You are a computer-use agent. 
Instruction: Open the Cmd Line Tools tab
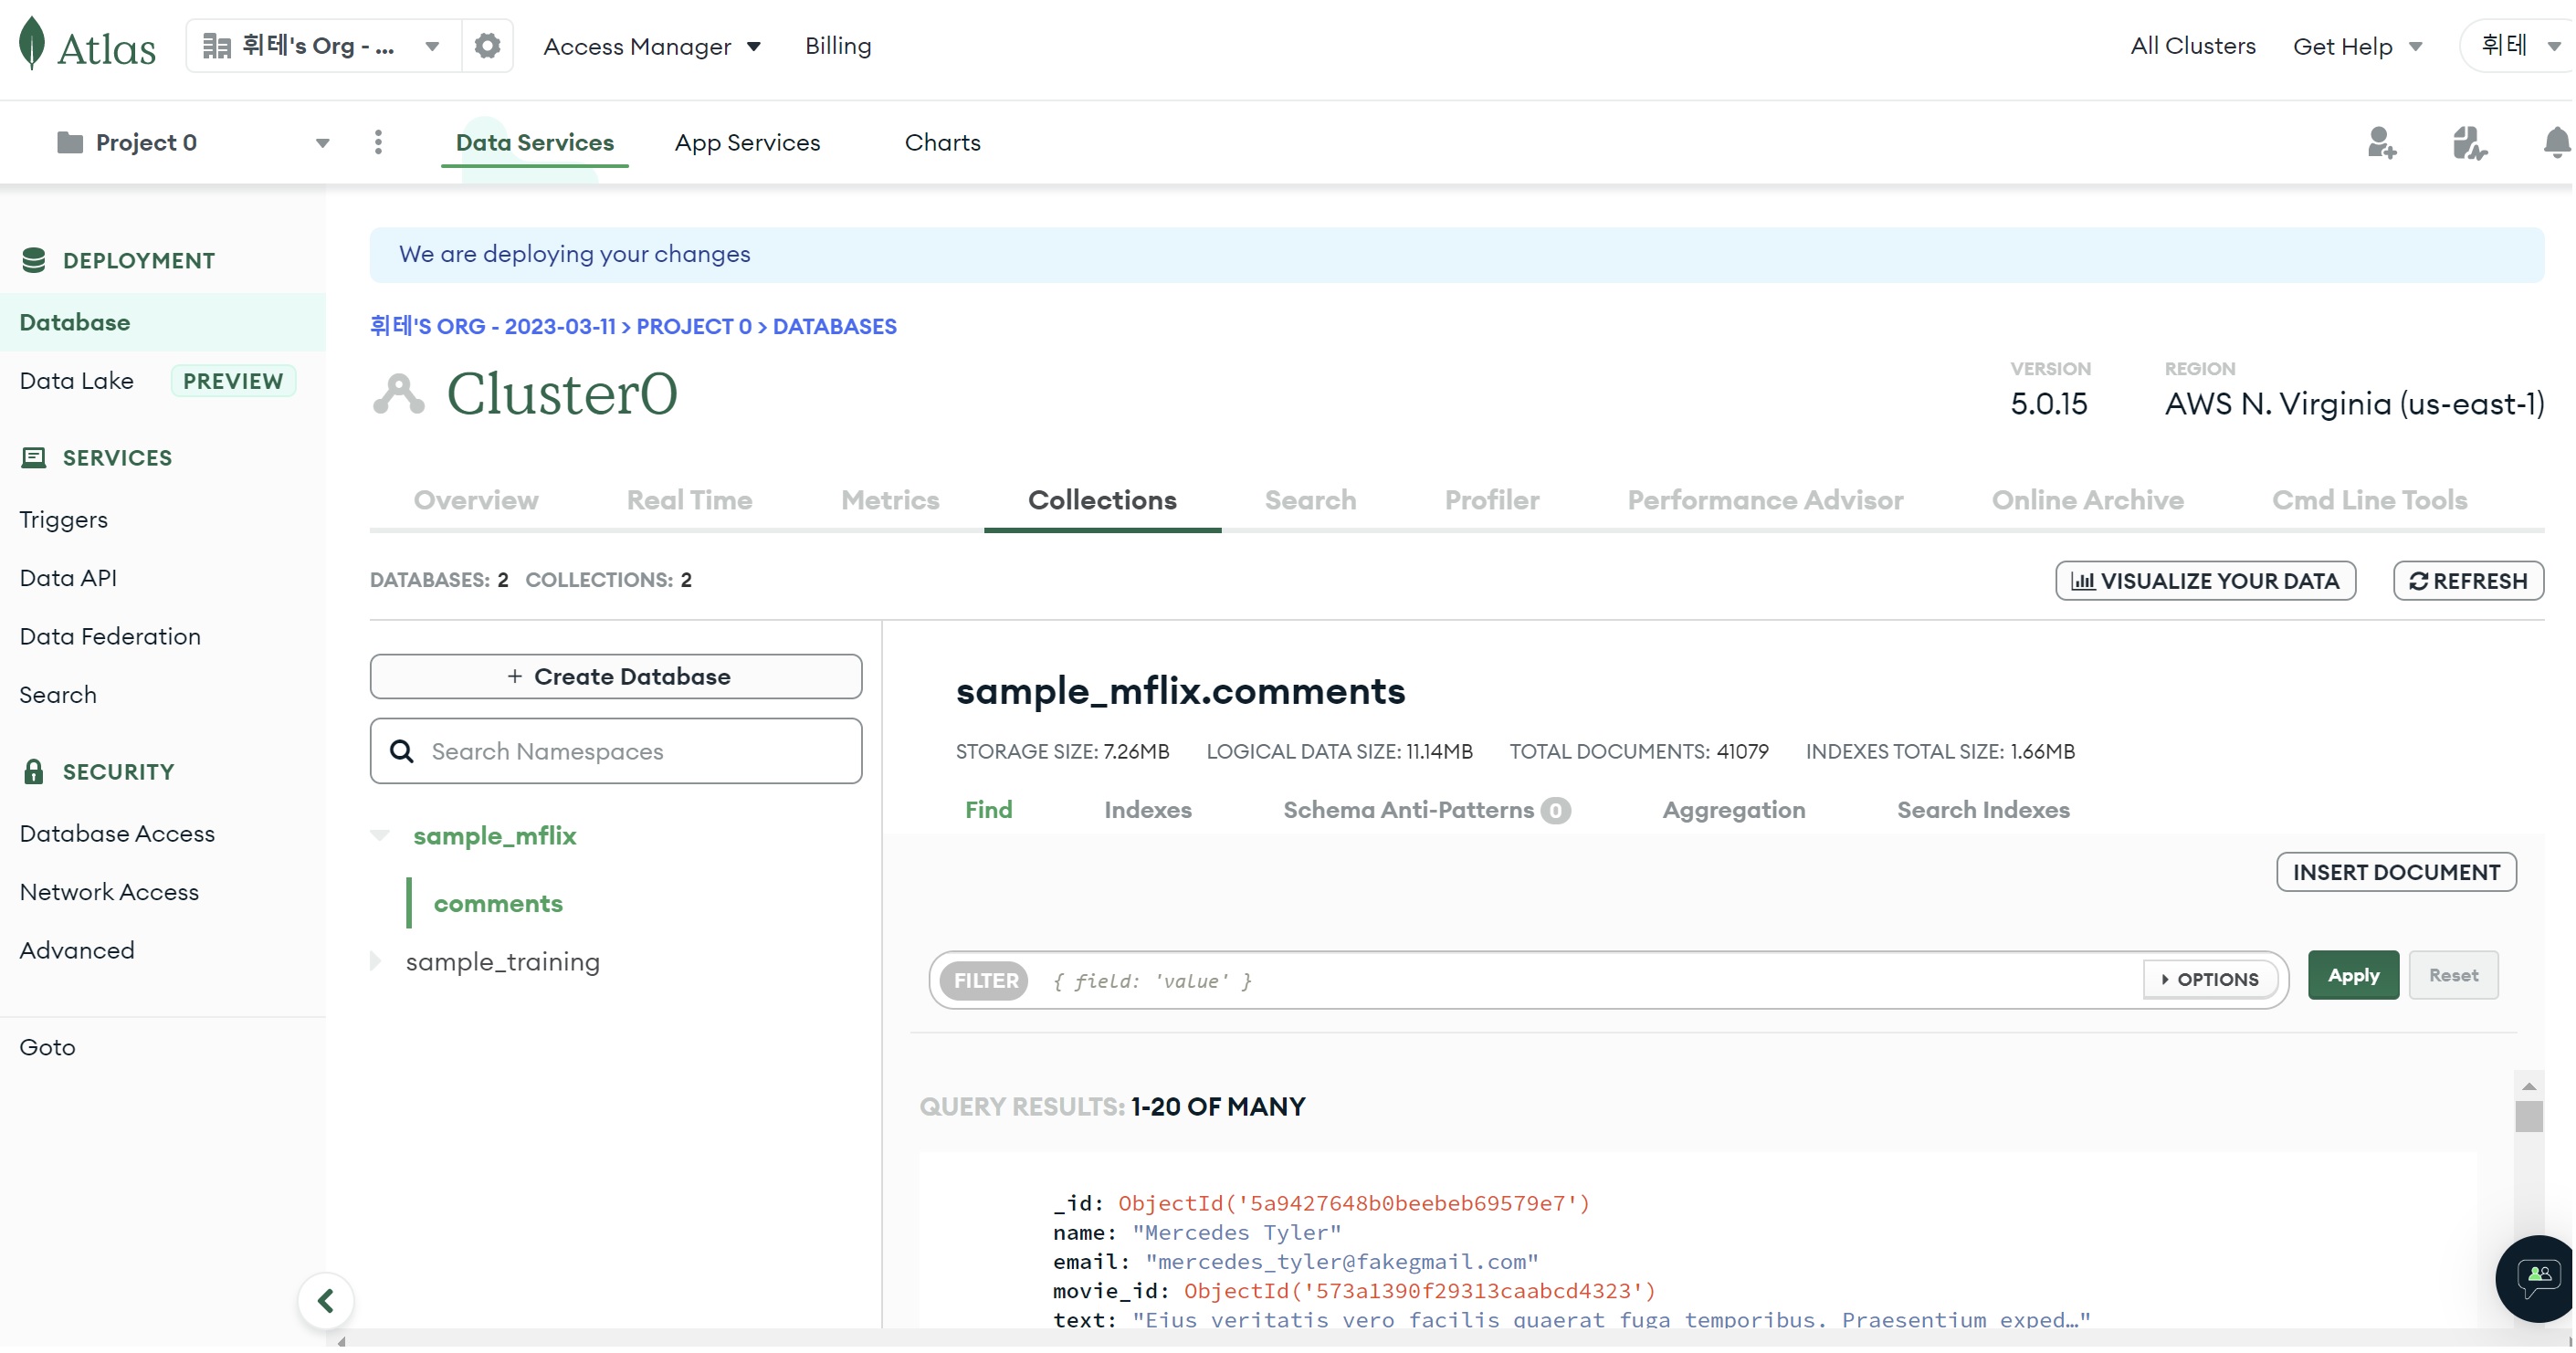click(2370, 500)
